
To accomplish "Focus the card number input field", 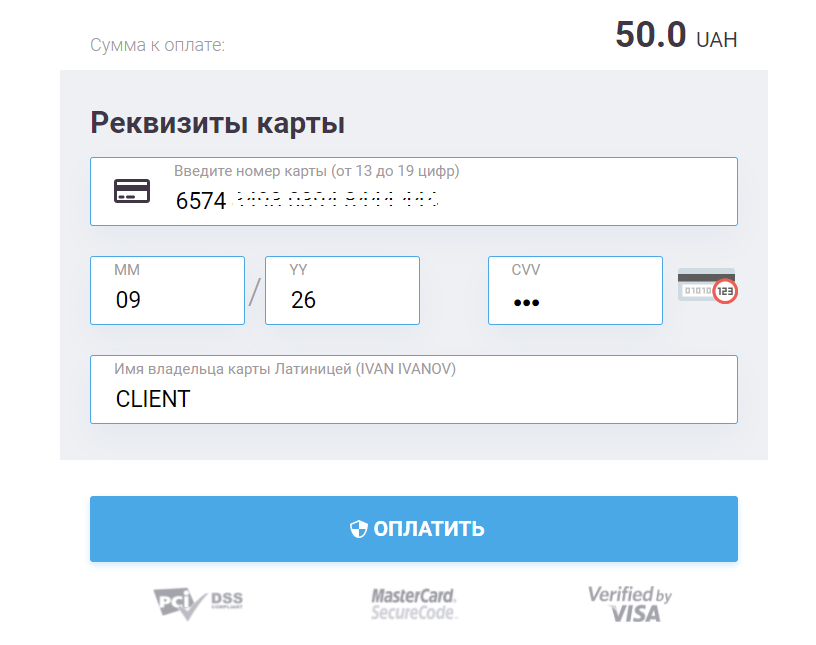I will click(414, 192).
